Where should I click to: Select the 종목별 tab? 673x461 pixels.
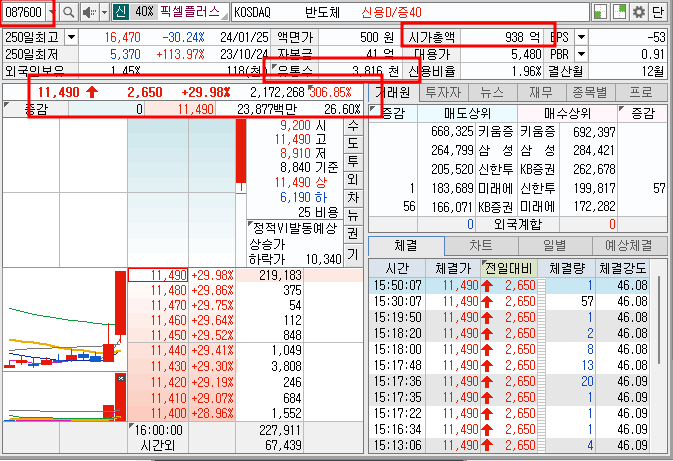(591, 92)
